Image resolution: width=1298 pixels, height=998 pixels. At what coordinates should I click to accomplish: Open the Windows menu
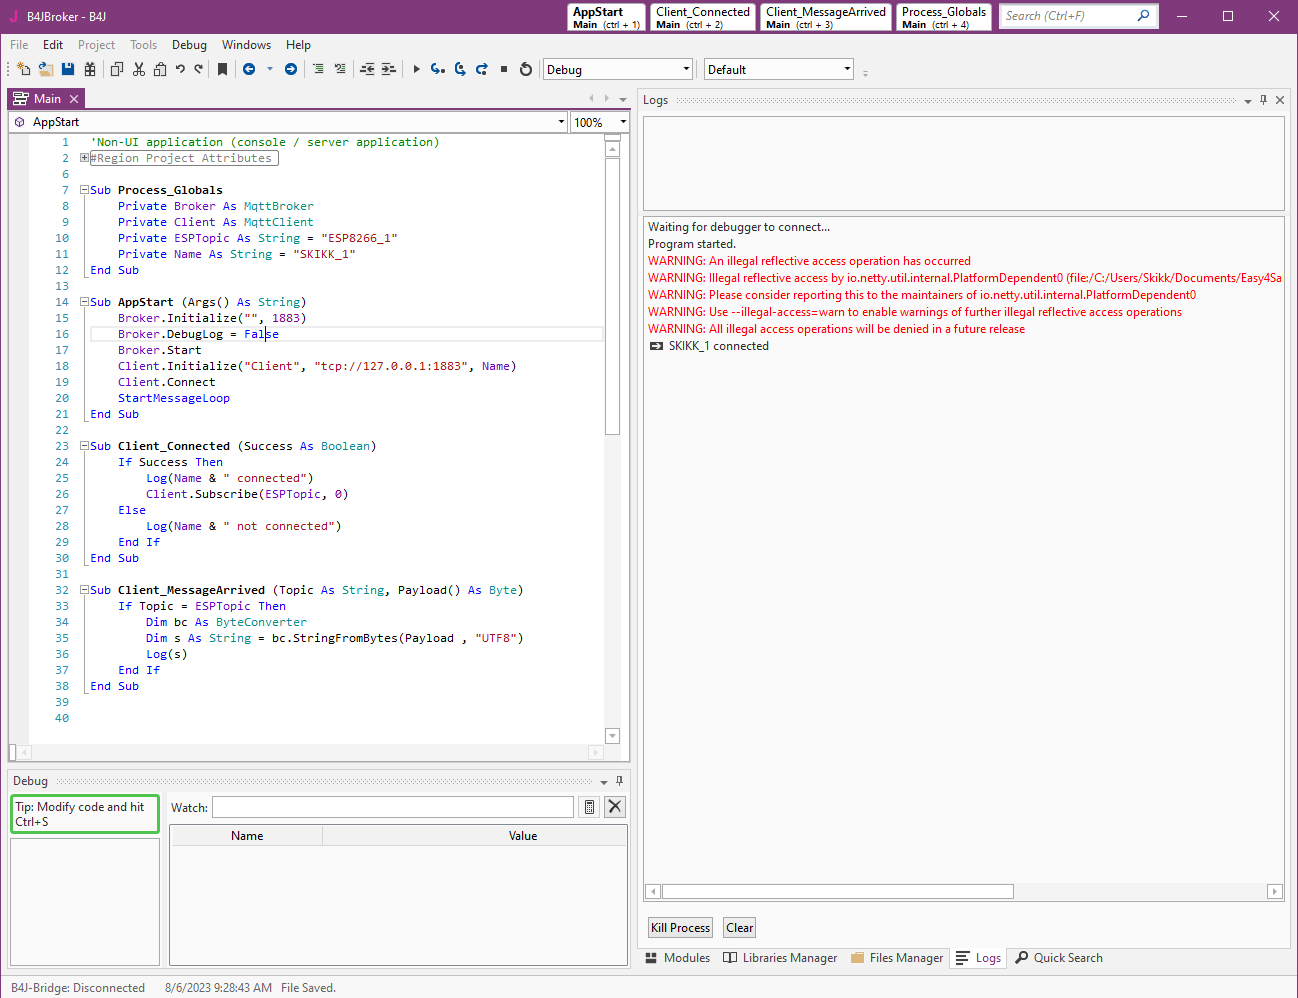(x=246, y=45)
